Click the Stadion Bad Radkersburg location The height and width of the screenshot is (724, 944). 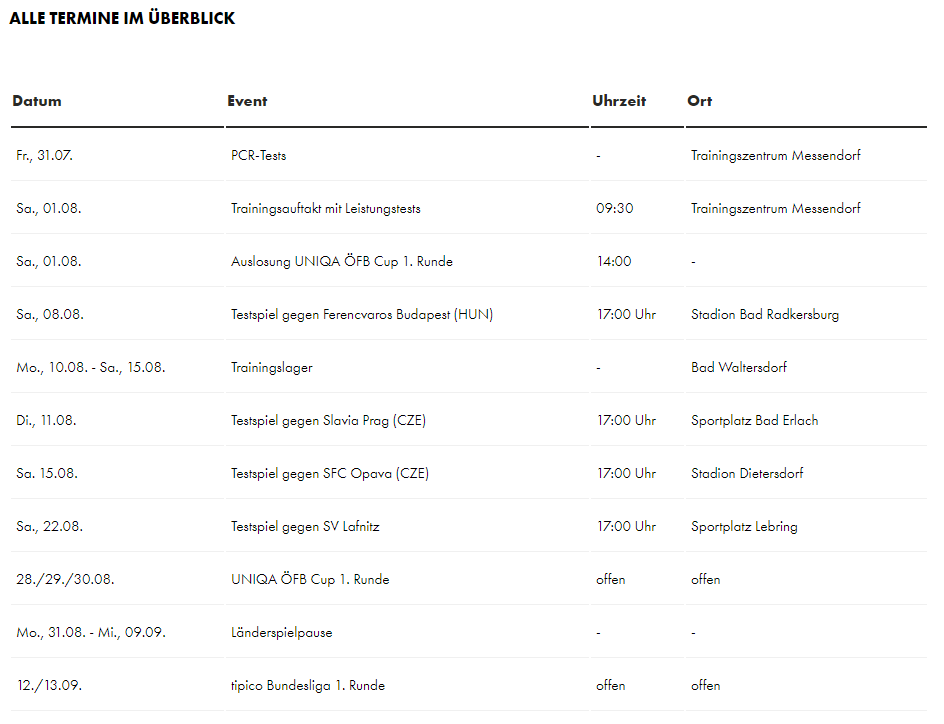(765, 314)
